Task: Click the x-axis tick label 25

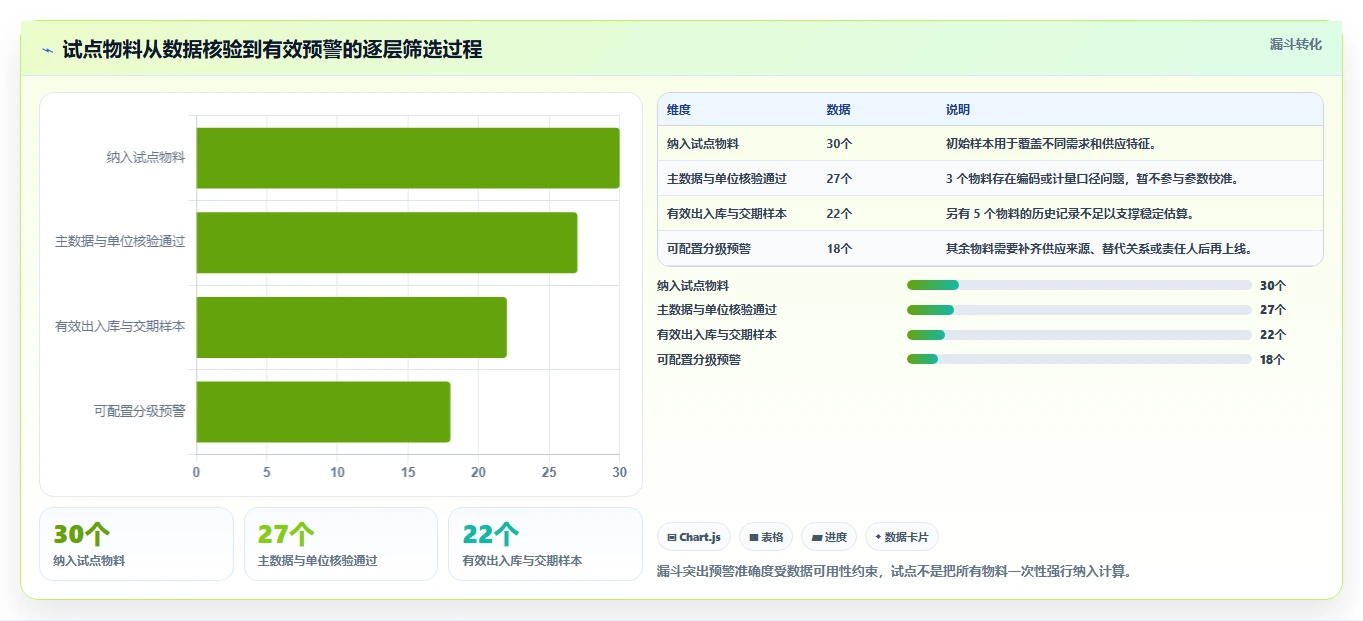Action: 549,472
